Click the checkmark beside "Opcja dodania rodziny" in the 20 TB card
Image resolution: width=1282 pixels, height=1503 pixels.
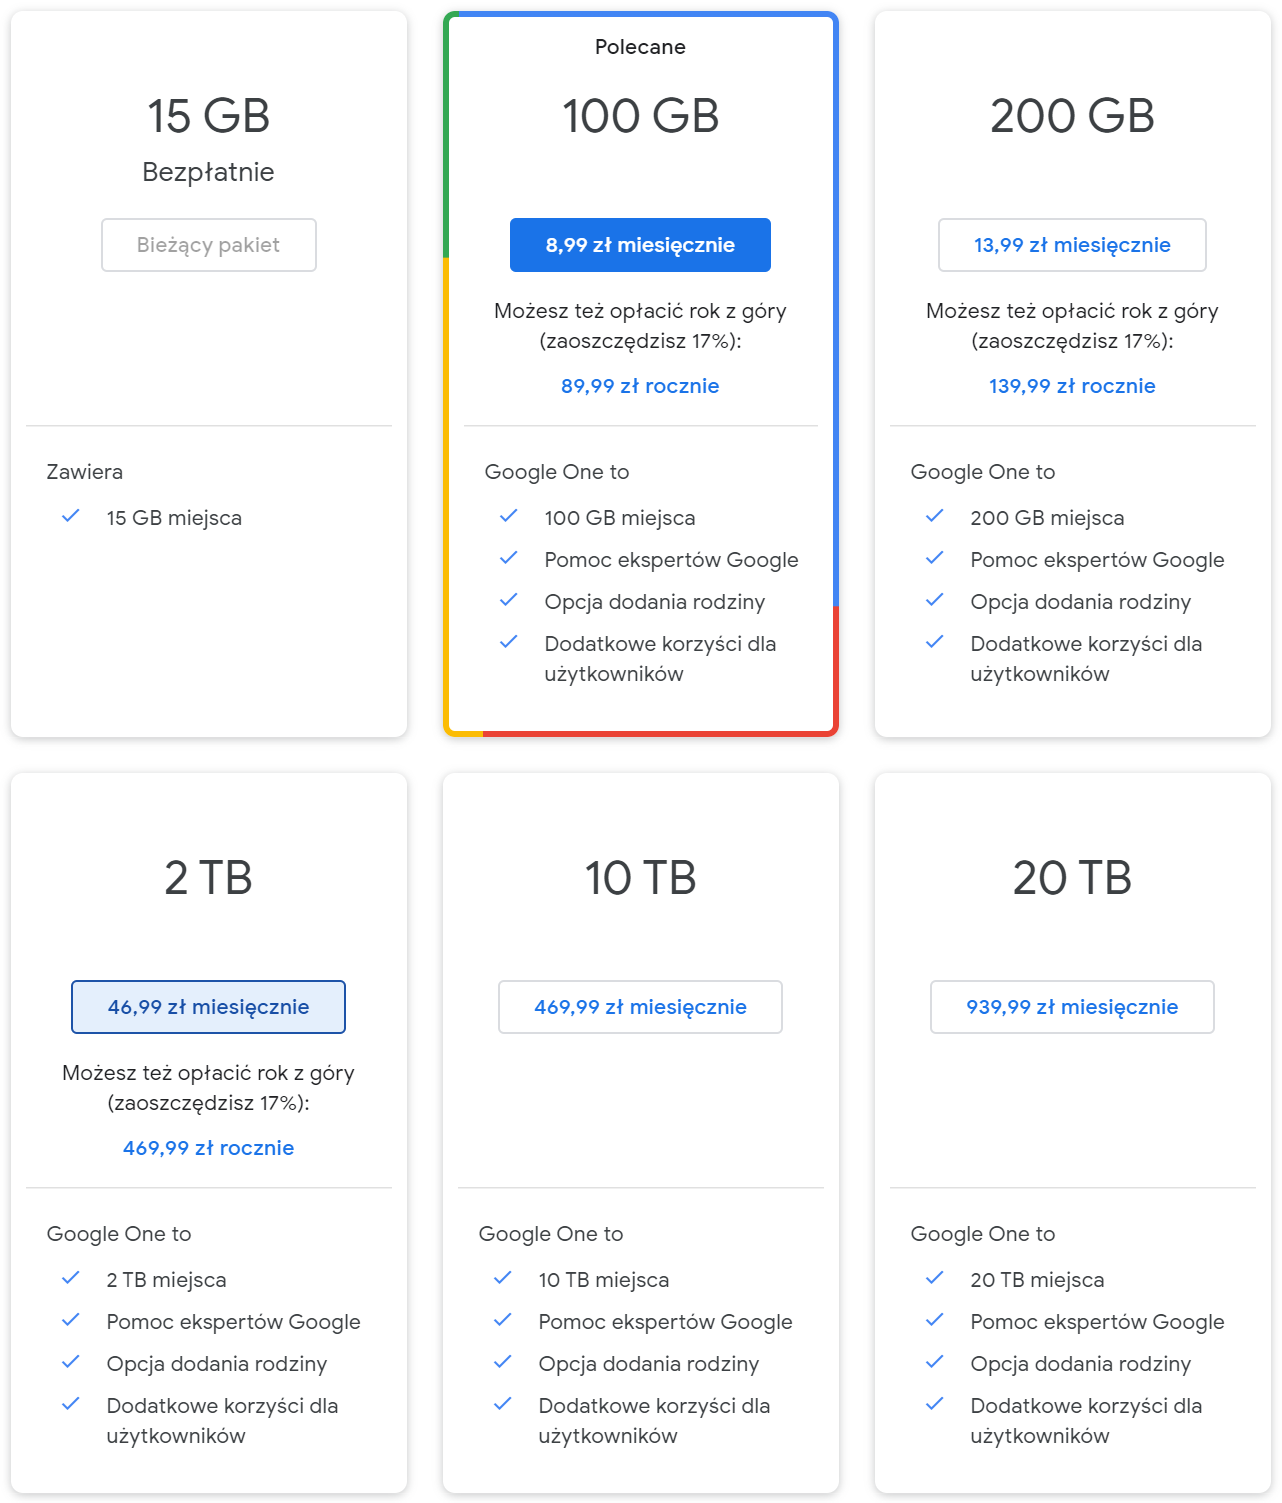(x=935, y=1362)
